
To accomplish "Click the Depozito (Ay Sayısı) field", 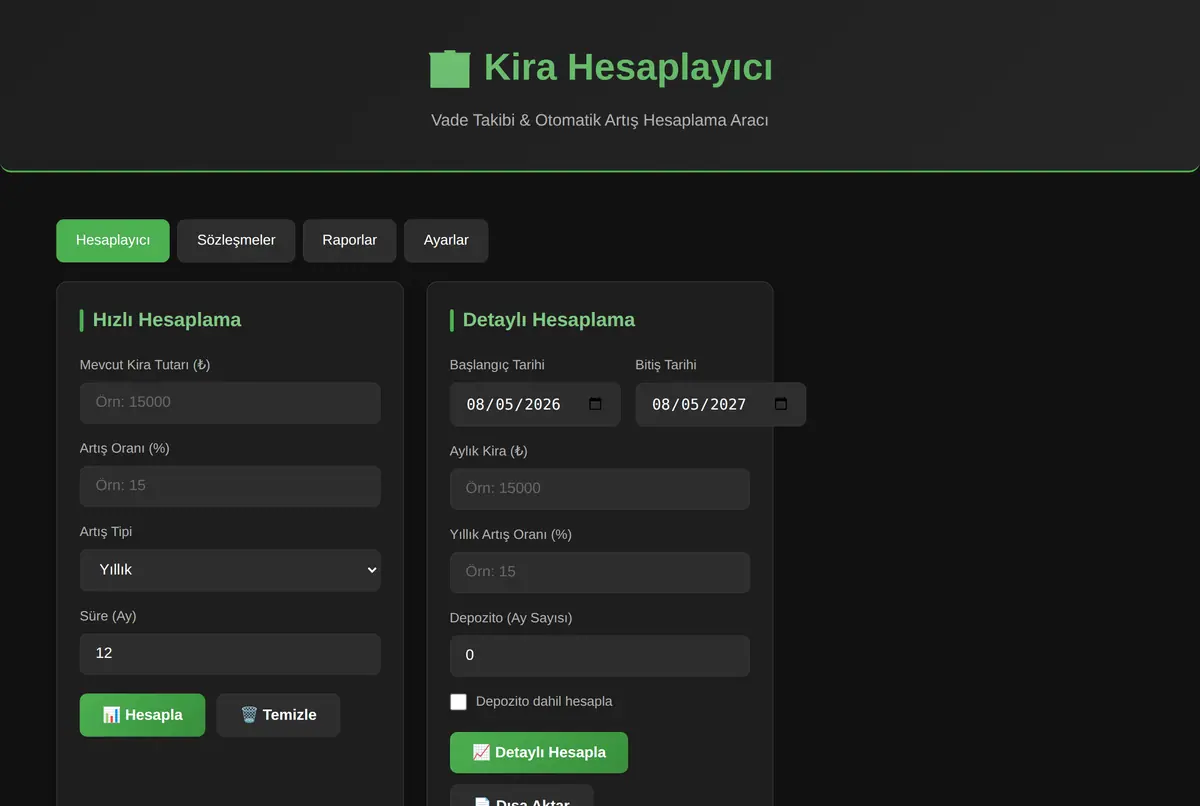I will 600,656.
